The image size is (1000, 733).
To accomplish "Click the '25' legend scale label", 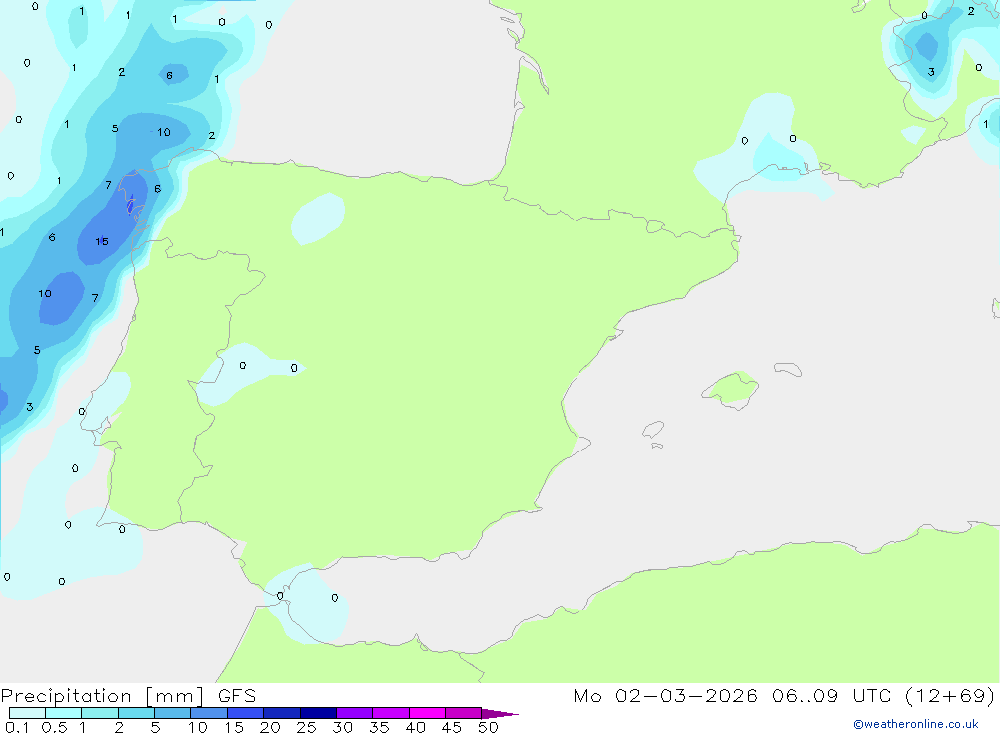I will pos(306,727).
